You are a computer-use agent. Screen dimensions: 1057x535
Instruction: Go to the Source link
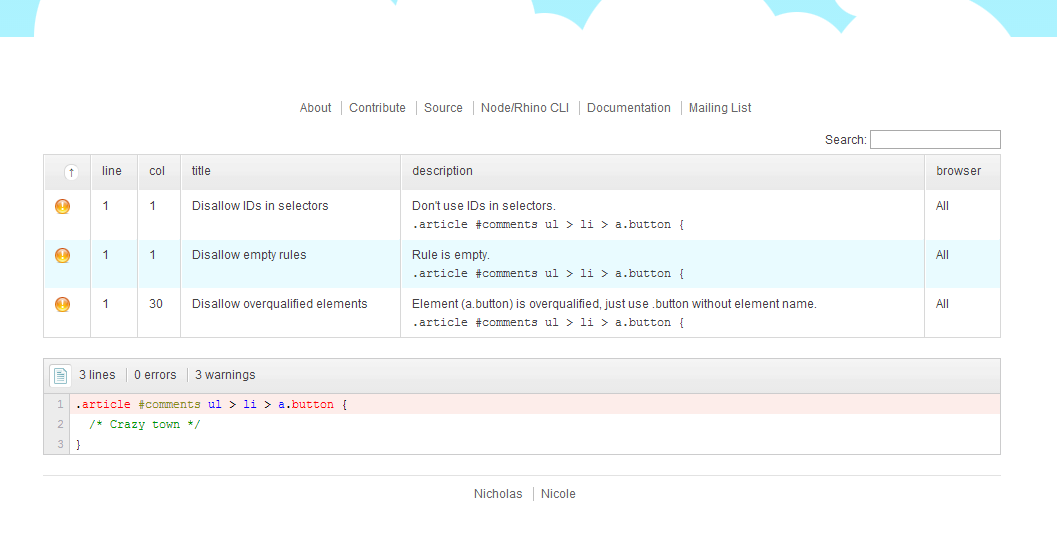443,108
